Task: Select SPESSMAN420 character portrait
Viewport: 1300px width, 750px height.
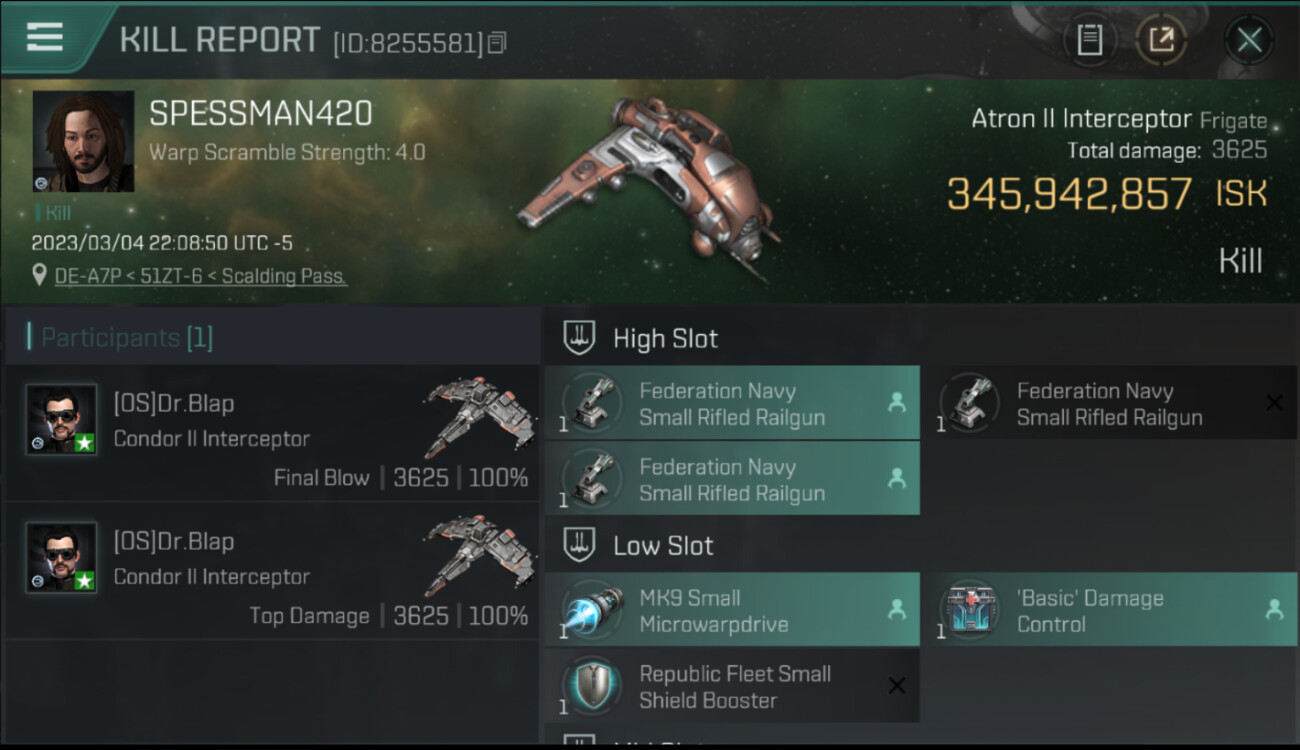Action: [x=83, y=141]
